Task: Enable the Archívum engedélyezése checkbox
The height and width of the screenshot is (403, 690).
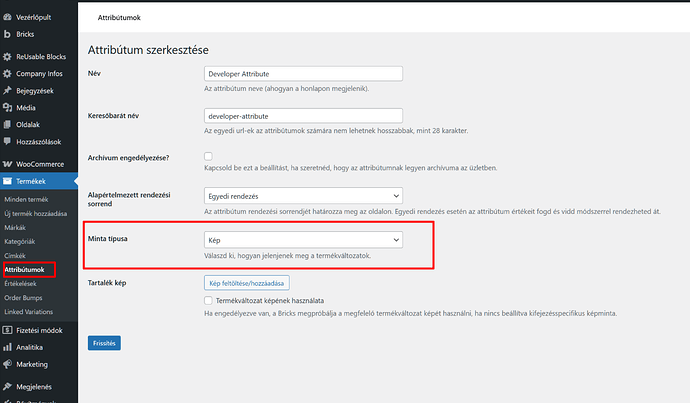Action: [x=208, y=156]
